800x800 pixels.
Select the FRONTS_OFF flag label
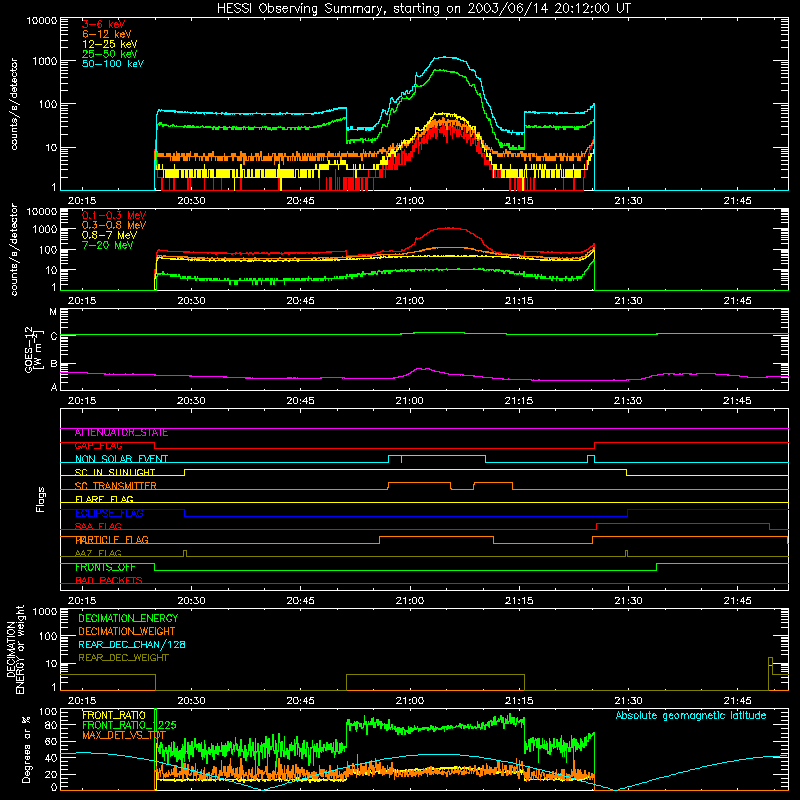click(105, 567)
